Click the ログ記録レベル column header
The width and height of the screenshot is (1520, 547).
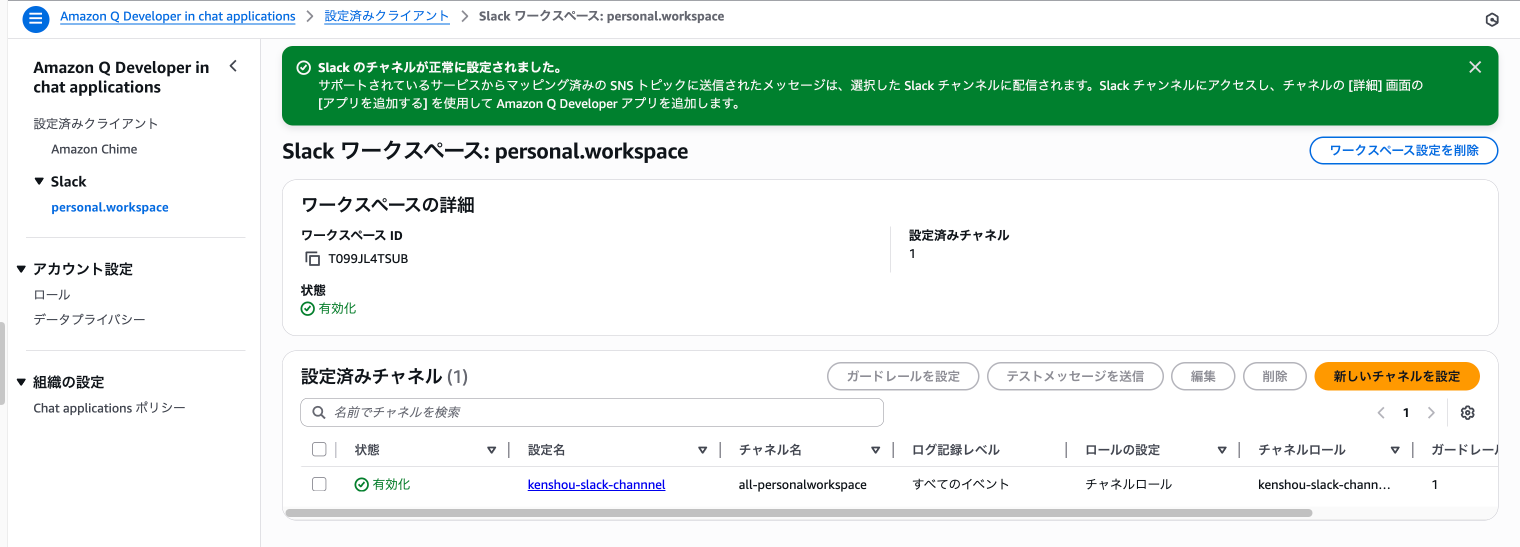[x=955, y=450]
